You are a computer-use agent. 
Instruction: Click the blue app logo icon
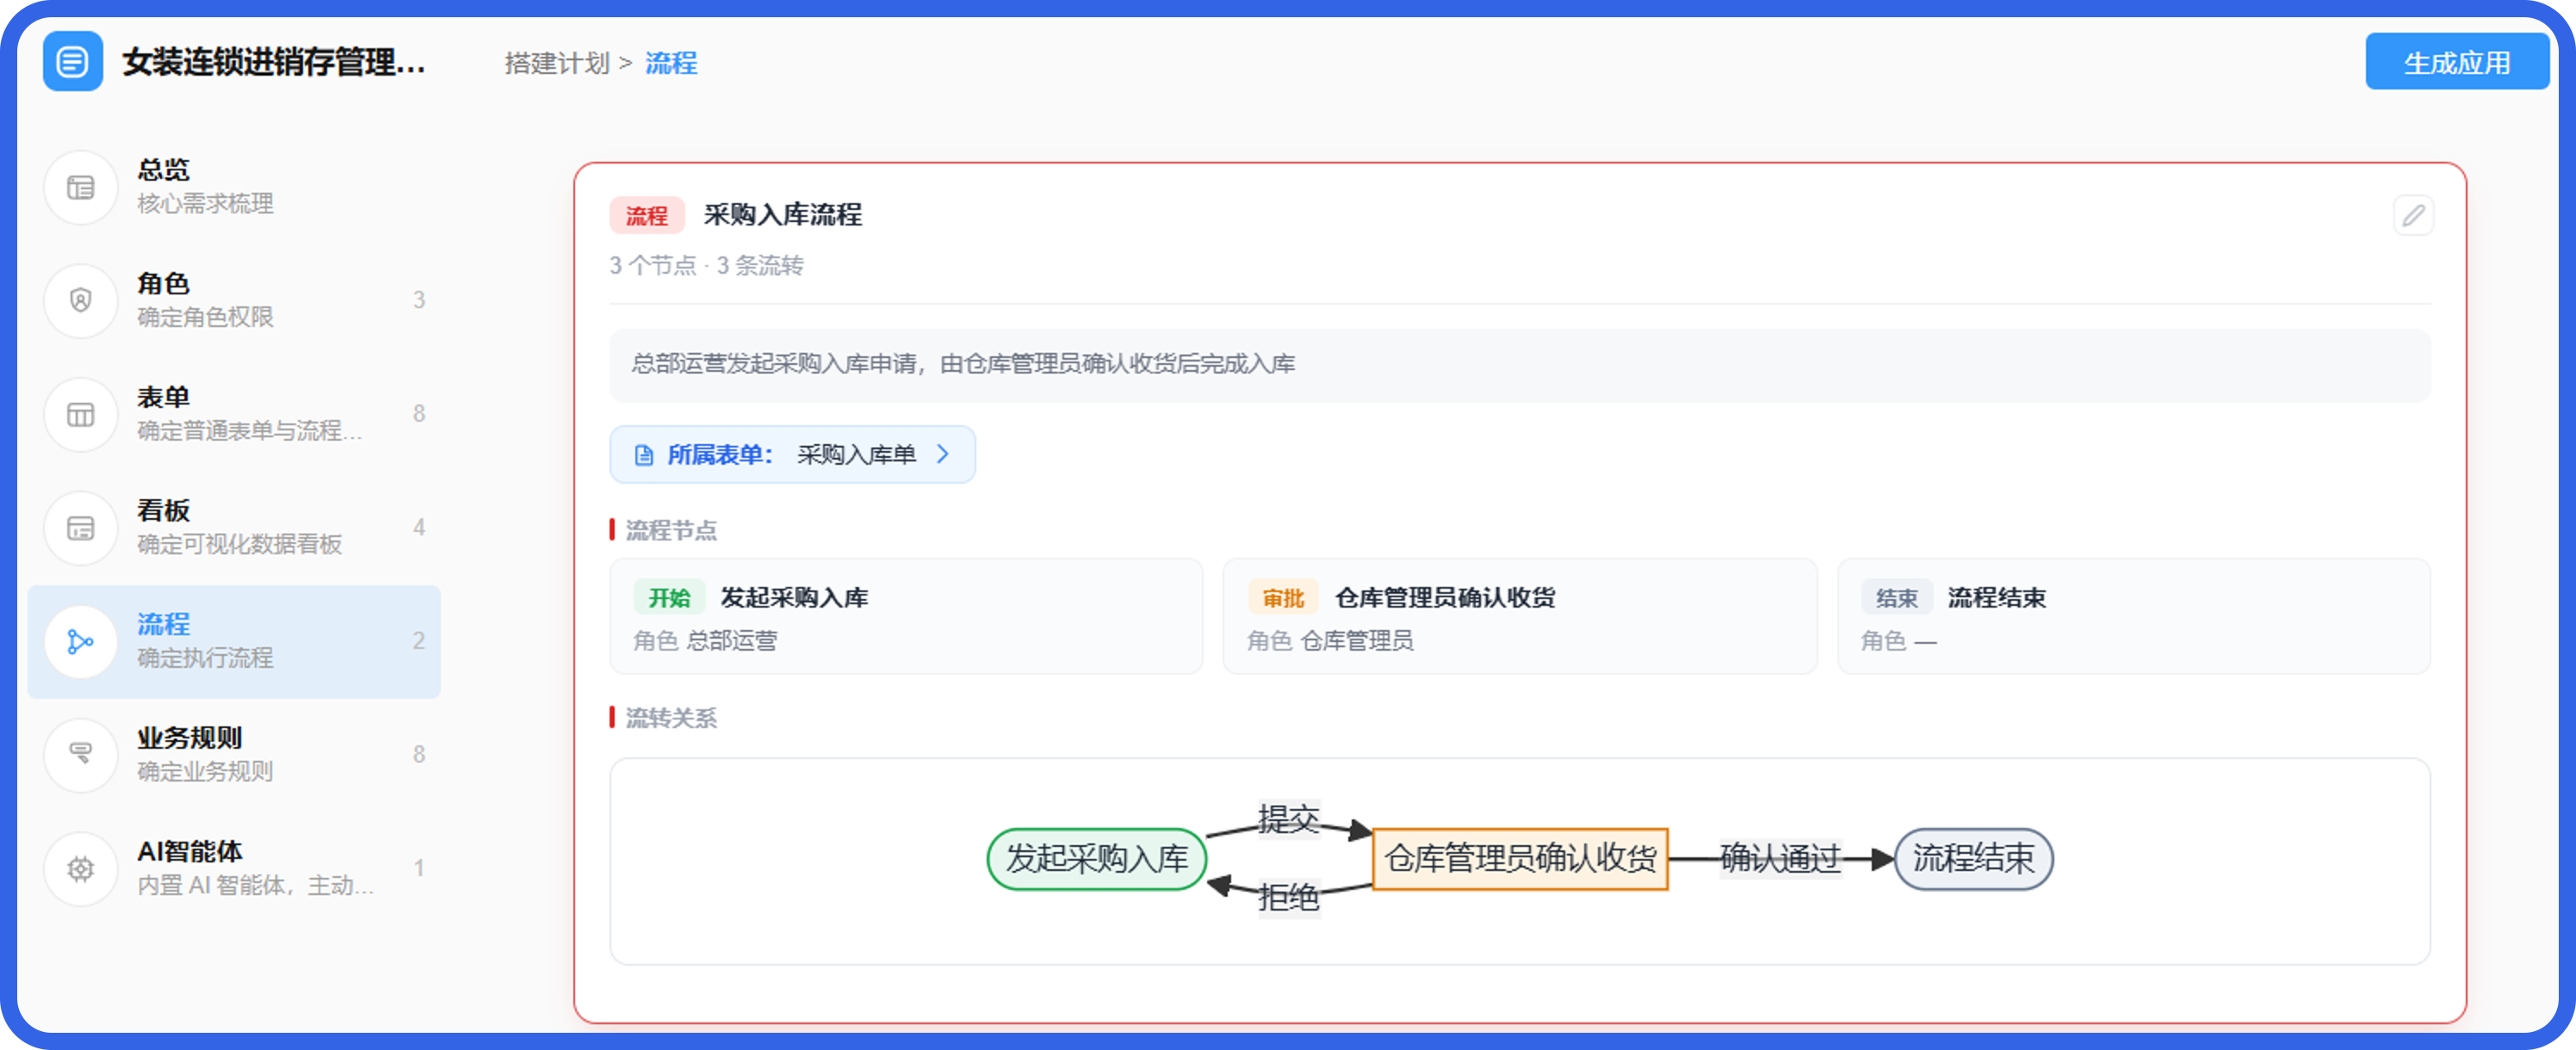click(73, 62)
